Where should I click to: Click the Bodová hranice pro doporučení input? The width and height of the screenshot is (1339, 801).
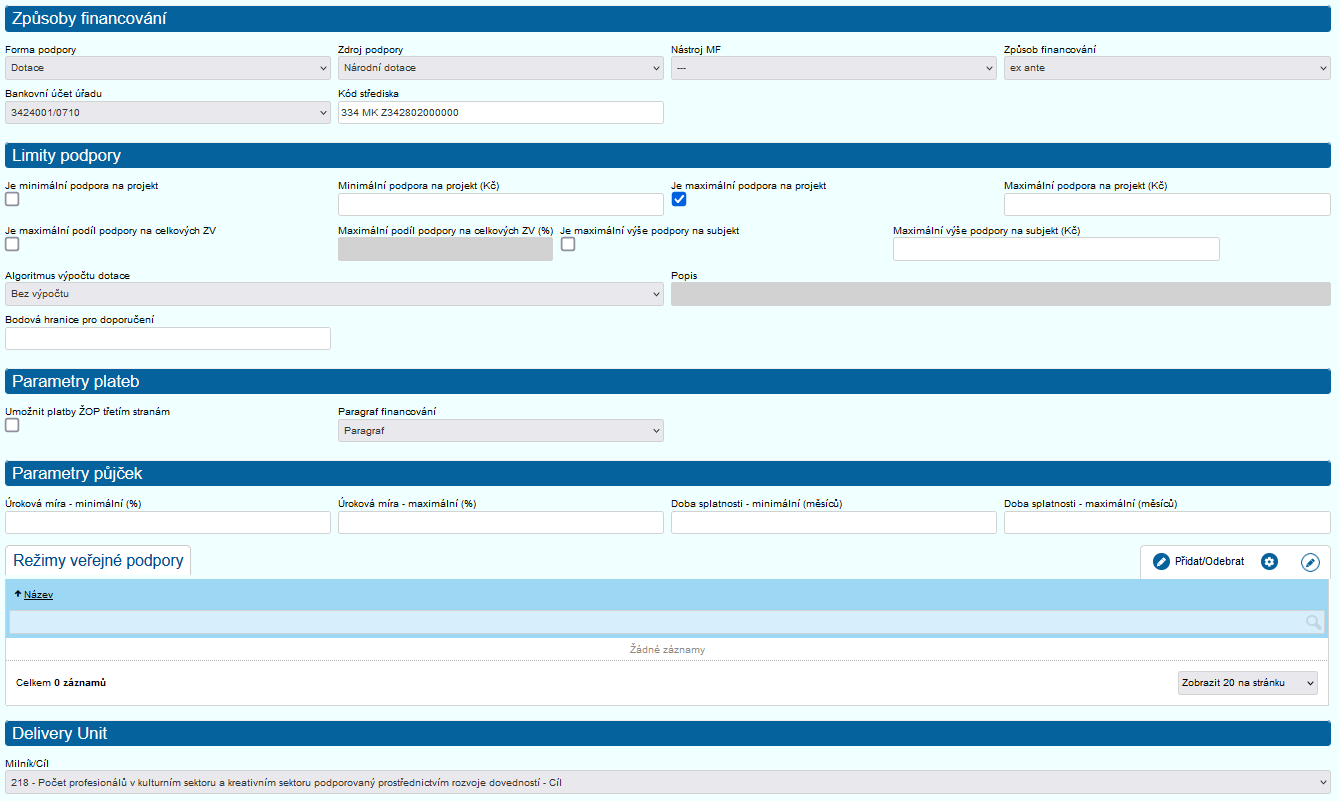pyautogui.click(x=167, y=339)
